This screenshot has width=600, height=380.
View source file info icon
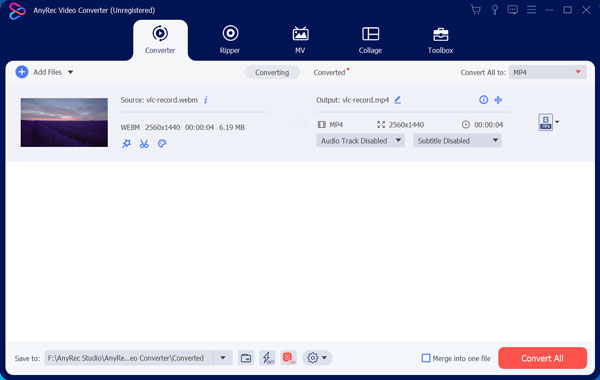click(x=205, y=100)
